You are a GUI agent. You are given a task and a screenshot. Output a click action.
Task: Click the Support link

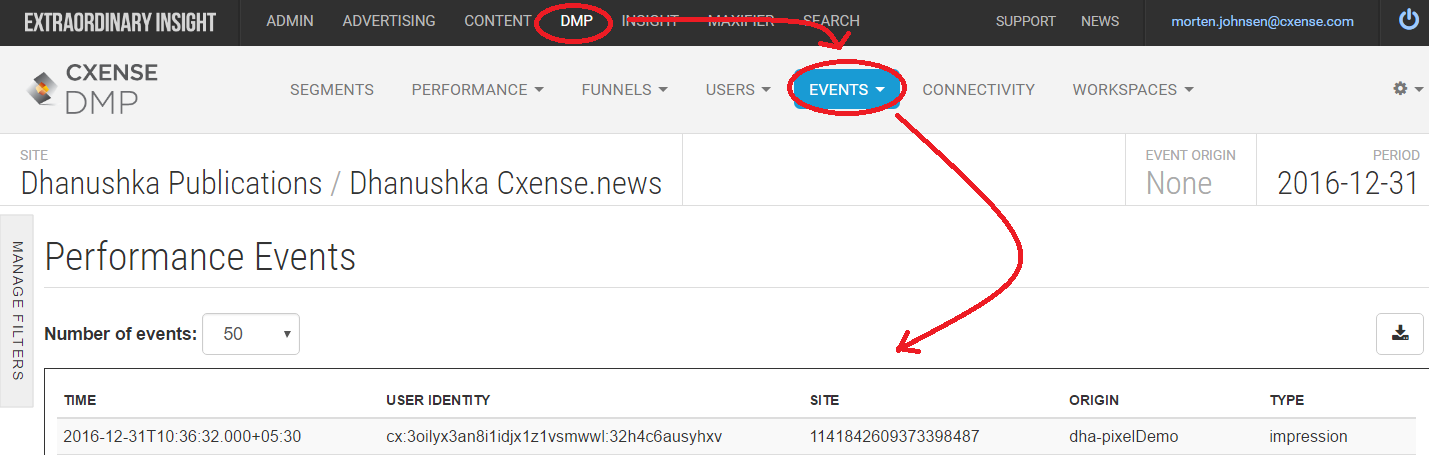coord(1026,21)
